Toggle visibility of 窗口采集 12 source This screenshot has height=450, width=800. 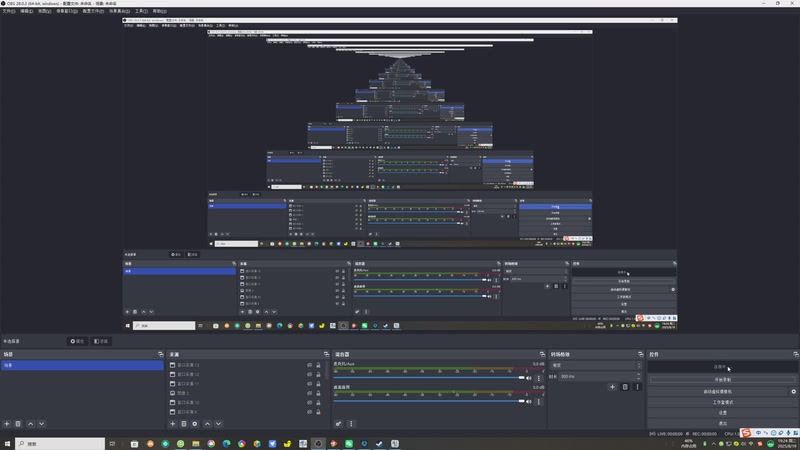coord(309,374)
